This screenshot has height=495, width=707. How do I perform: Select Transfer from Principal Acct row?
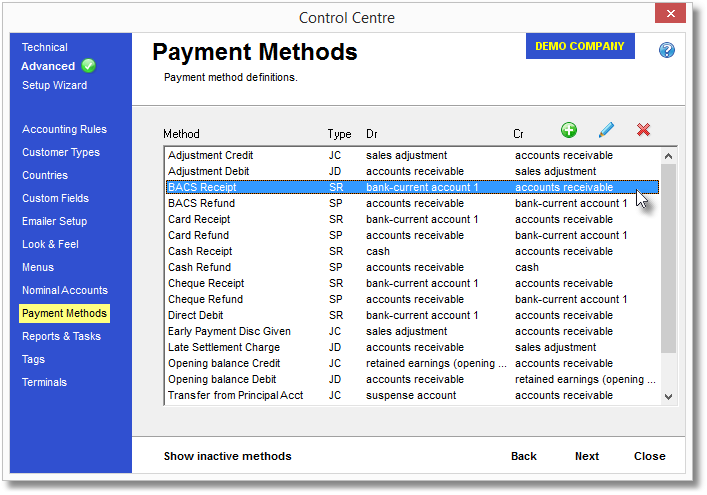413,395
